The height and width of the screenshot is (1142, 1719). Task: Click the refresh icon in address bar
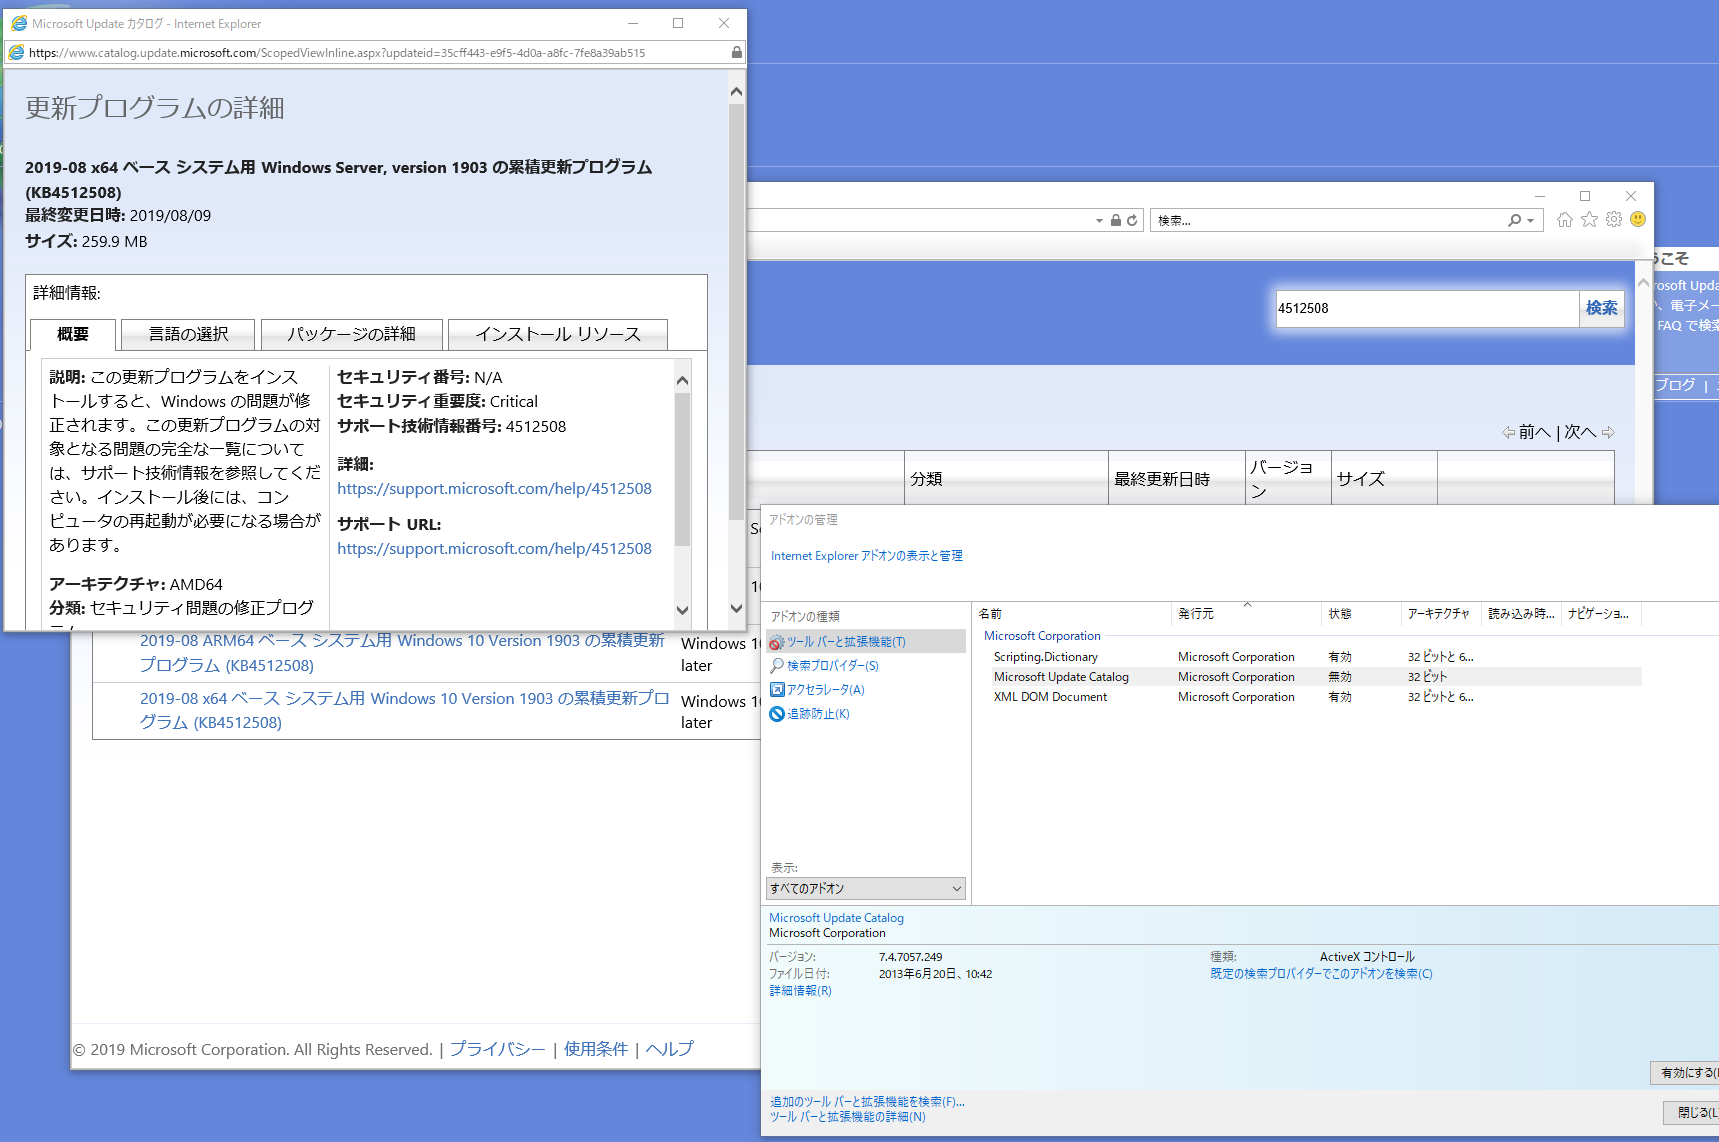1132,220
